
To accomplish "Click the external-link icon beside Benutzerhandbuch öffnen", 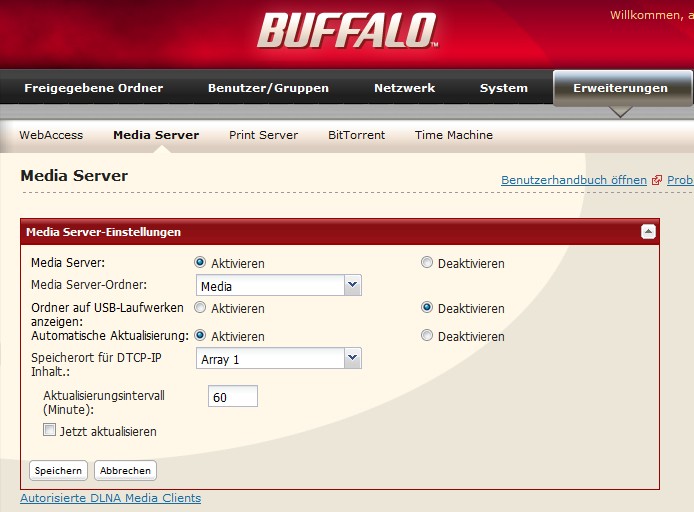I will tap(657, 180).
